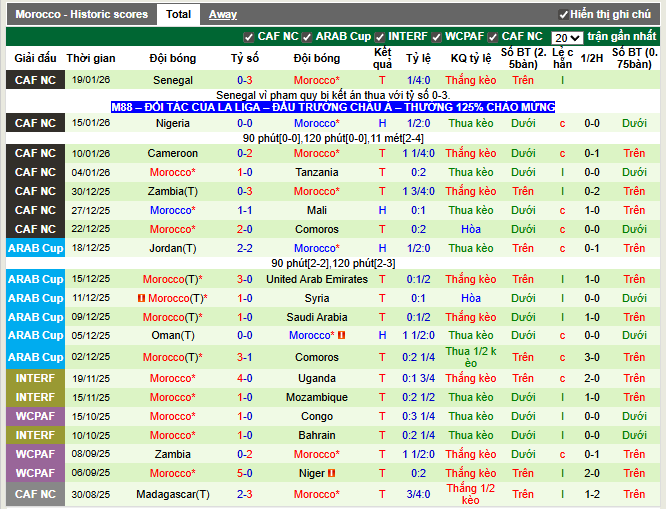This screenshot has height=509, width=667.
Task: Click the WCPAF badge on the Congo match row
Action: 35,416
